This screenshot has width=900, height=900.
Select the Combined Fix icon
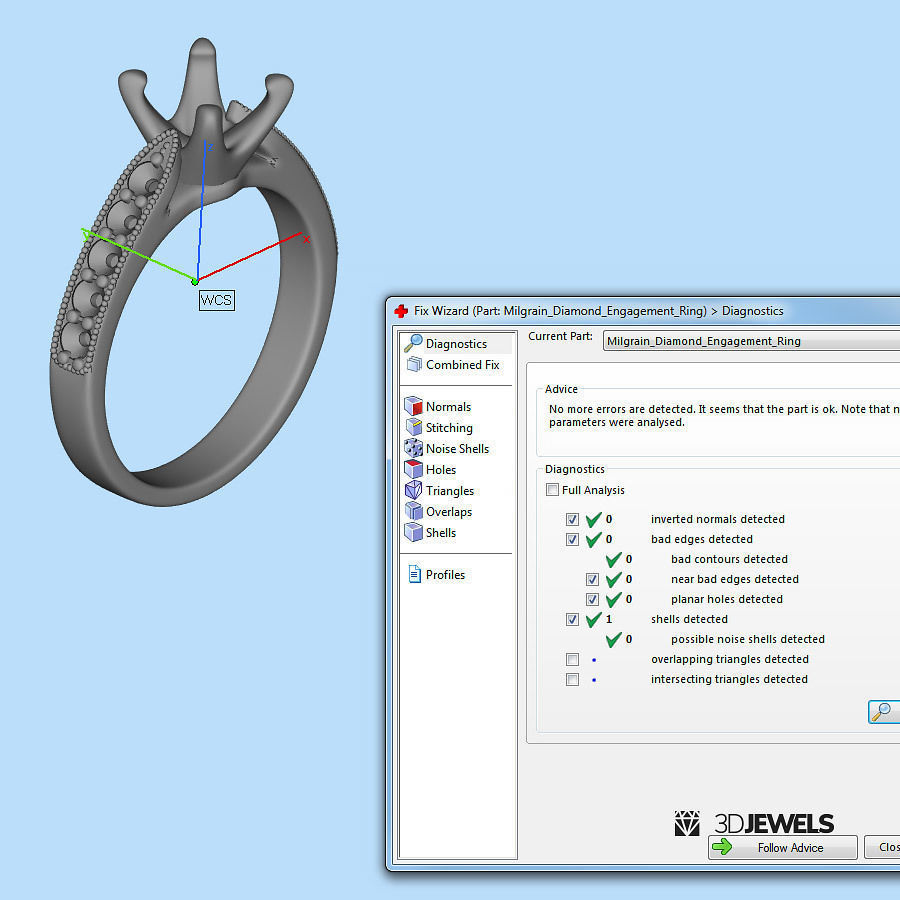(x=414, y=364)
